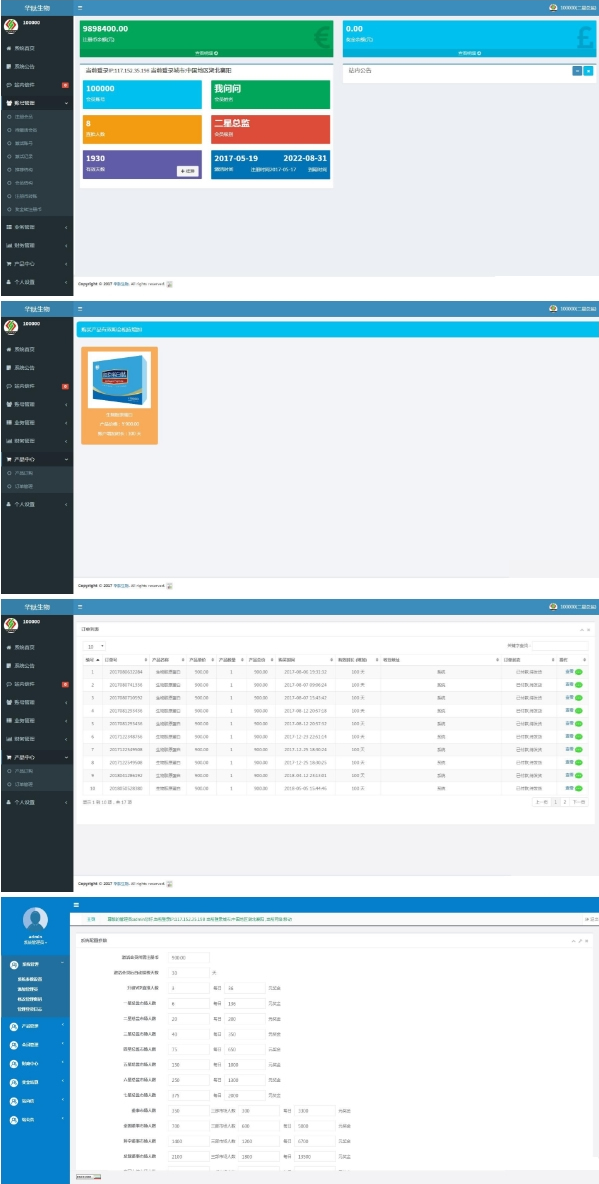The height and width of the screenshot is (1184, 599).
Task: Toggle the green switch in order row 6
Action: [579, 736]
